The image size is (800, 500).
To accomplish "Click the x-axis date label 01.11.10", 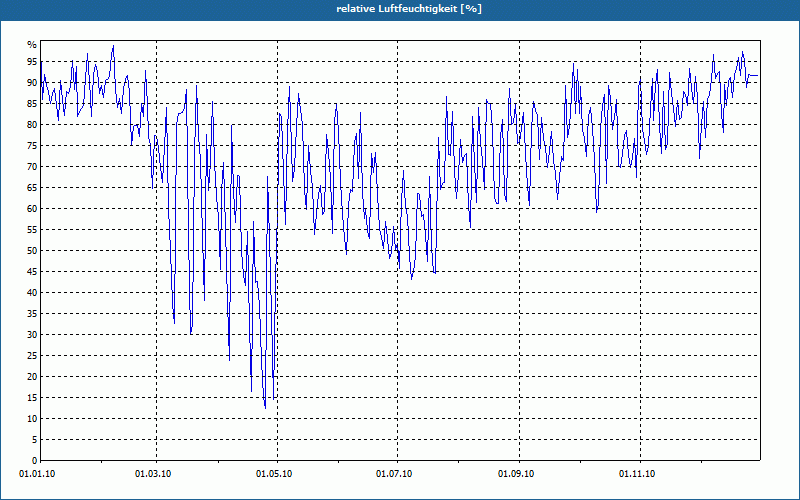I will 637,474.
